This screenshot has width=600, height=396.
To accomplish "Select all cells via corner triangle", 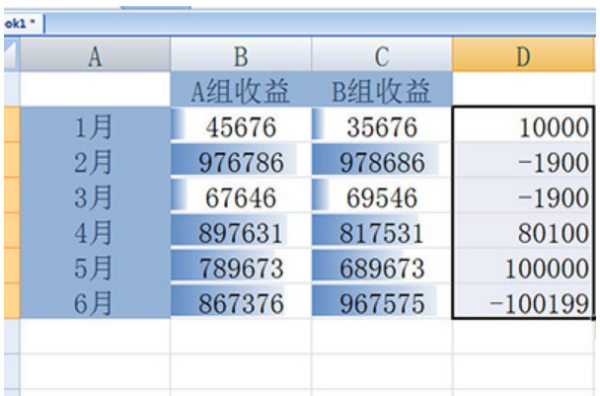I will pyautogui.click(x=11, y=54).
